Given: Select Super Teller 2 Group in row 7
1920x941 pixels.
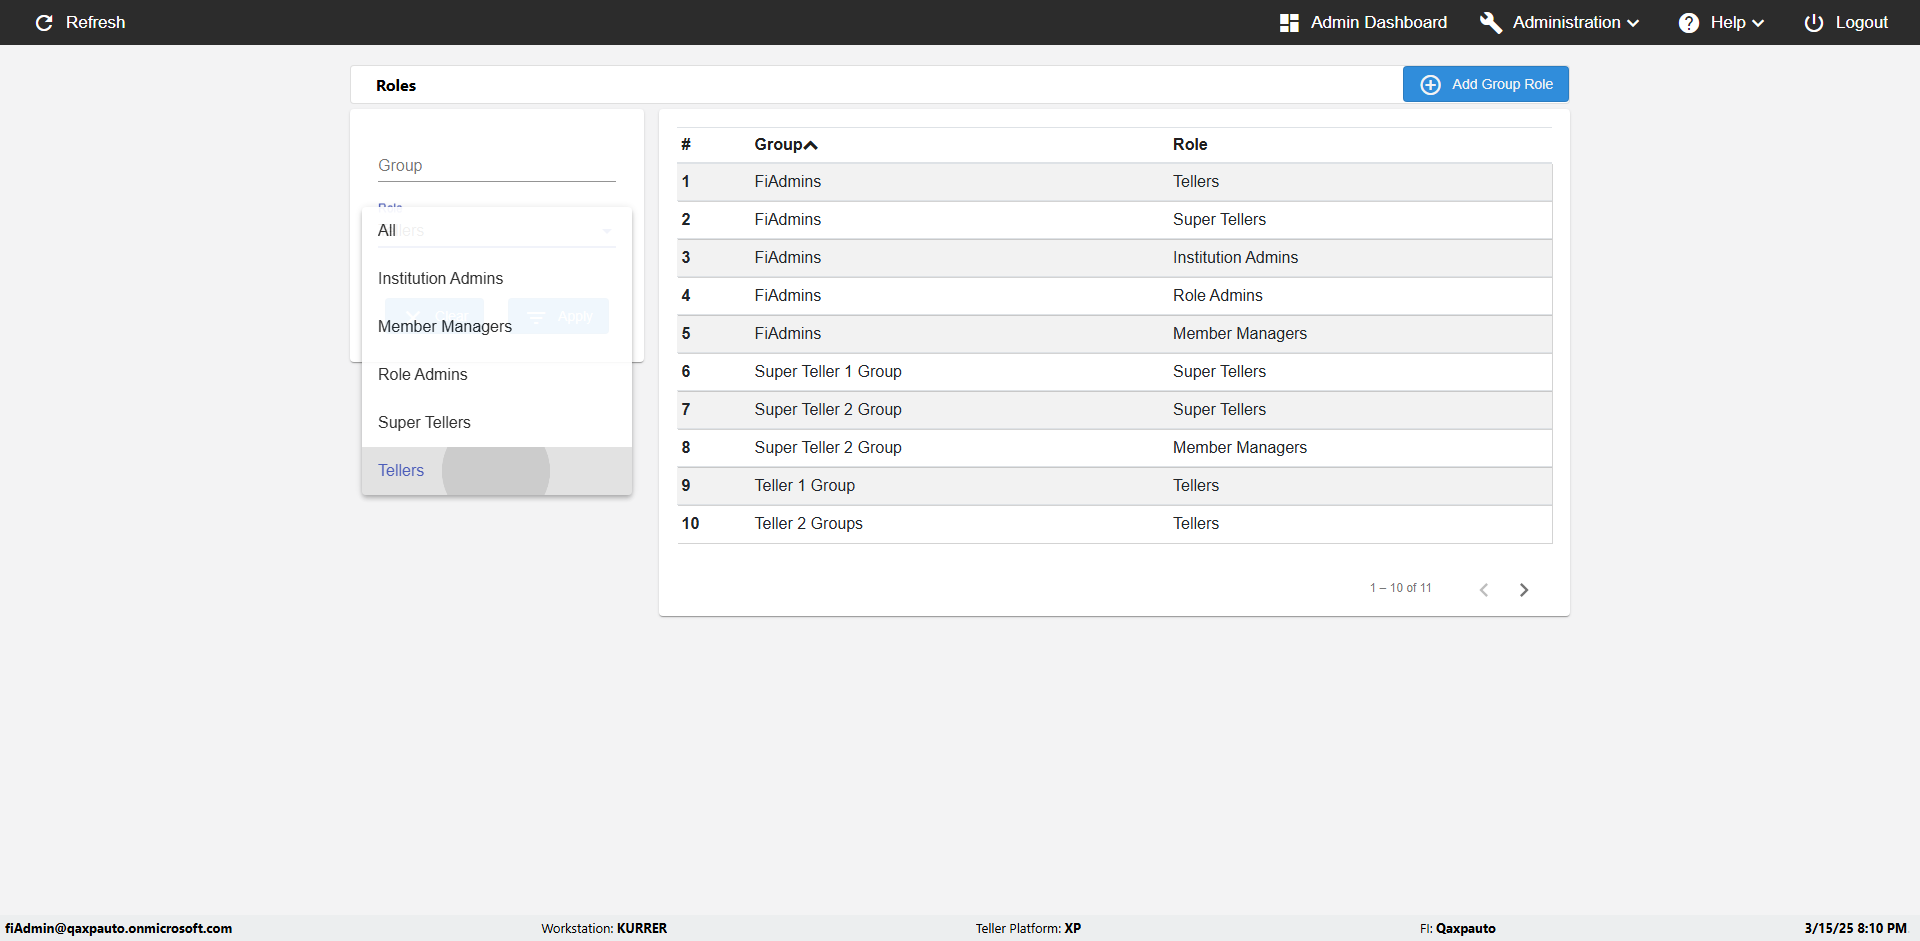Looking at the screenshot, I should pos(828,410).
